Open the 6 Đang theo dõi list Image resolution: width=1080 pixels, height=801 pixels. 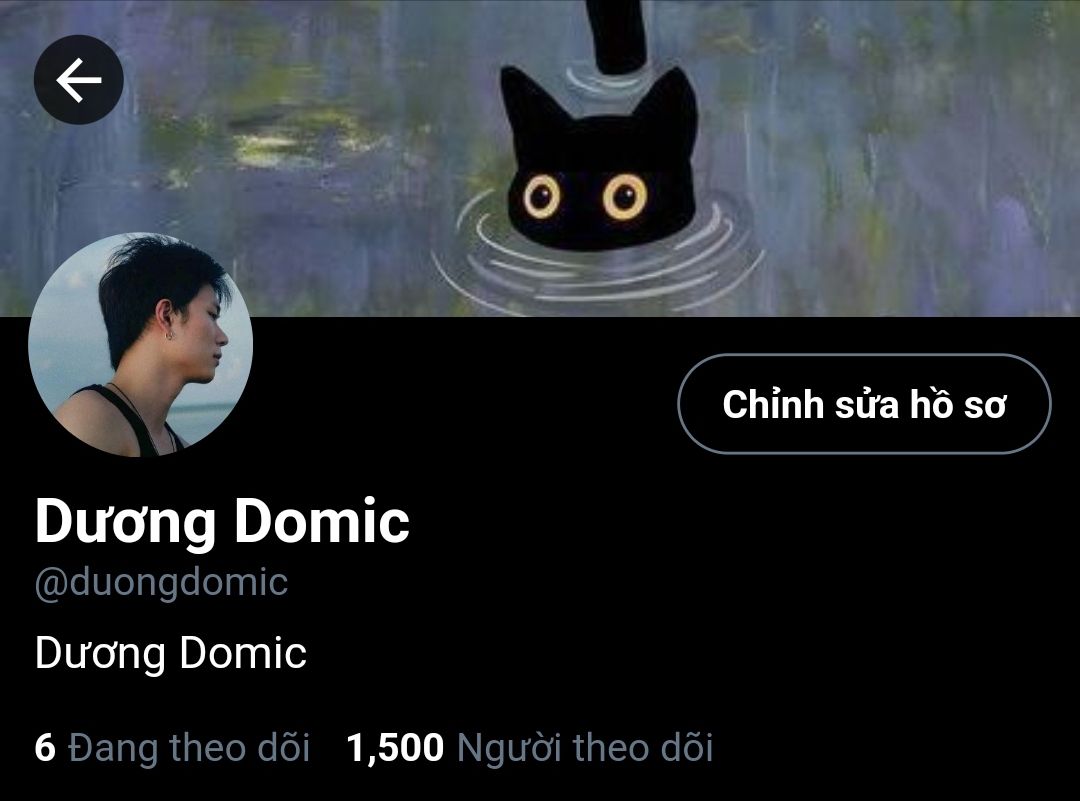(x=172, y=748)
